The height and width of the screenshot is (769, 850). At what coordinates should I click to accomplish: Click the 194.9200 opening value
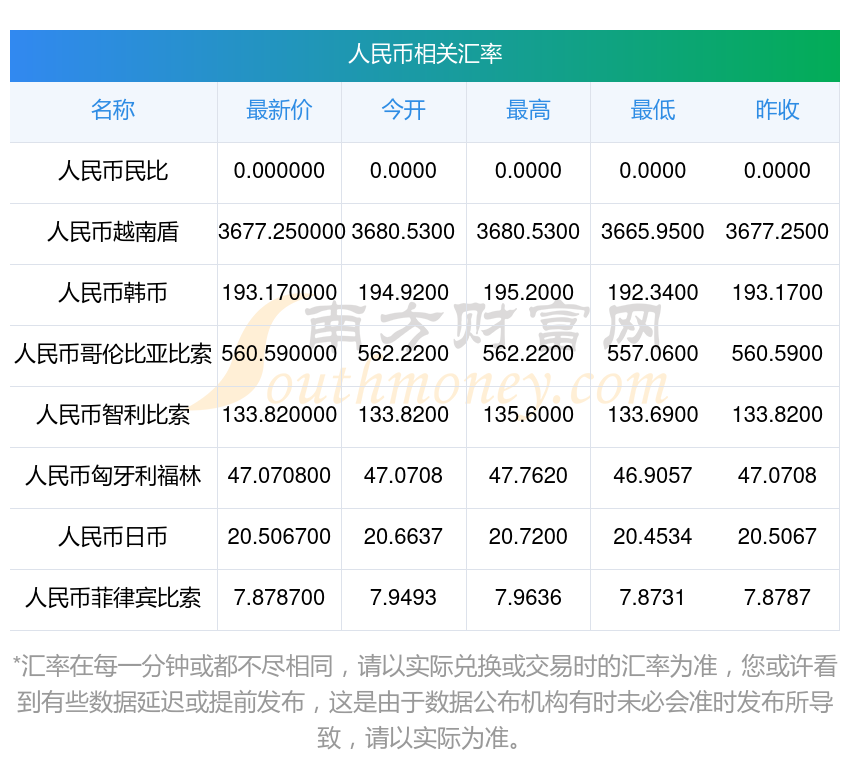403,293
